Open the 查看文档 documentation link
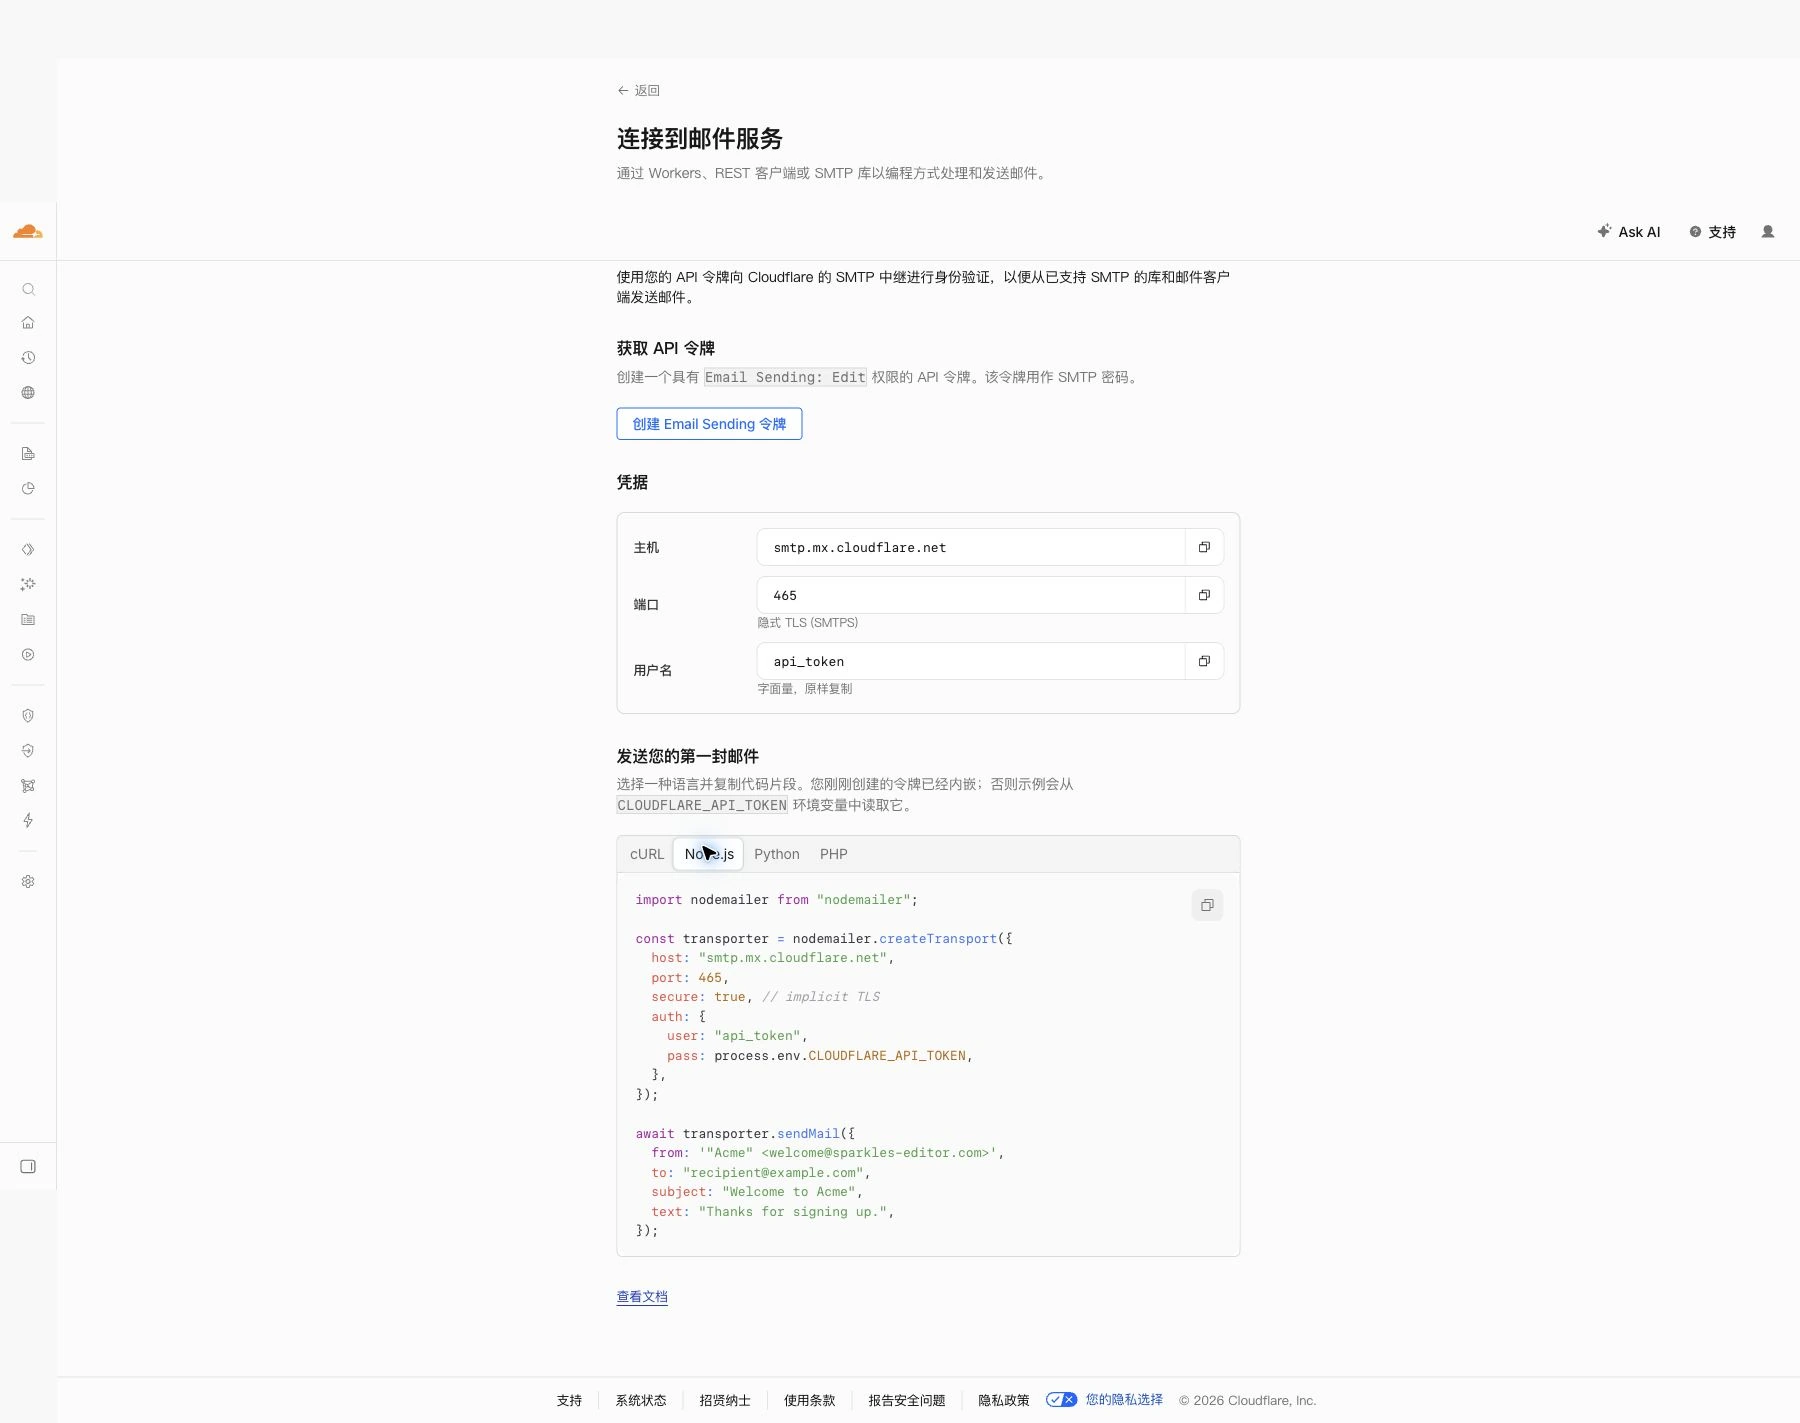The image size is (1800, 1423). click(642, 1297)
